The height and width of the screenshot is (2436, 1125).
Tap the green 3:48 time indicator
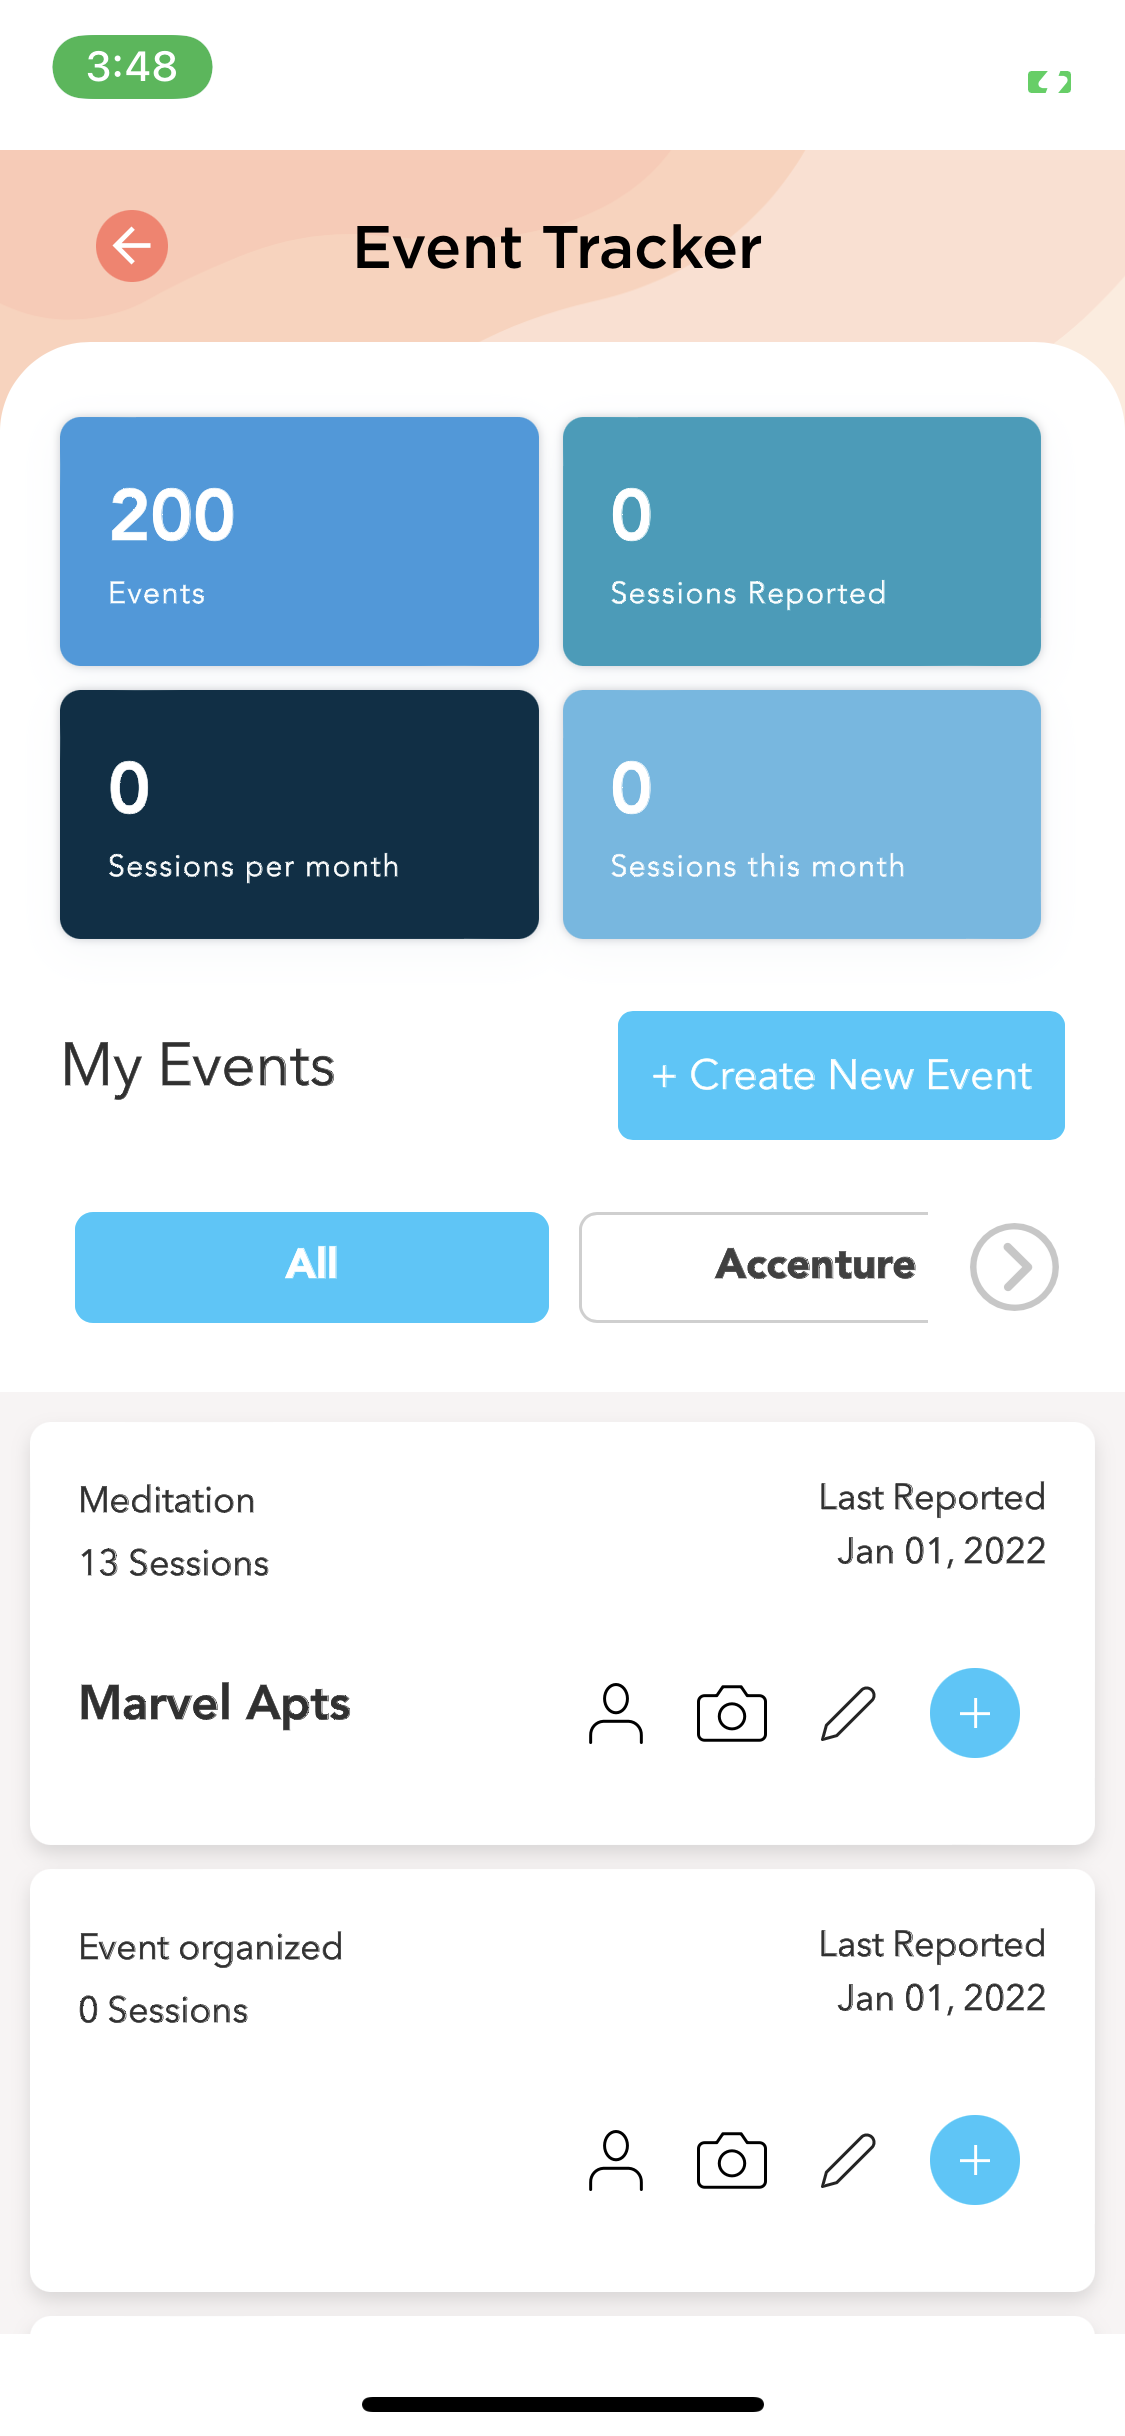point(132,67)
